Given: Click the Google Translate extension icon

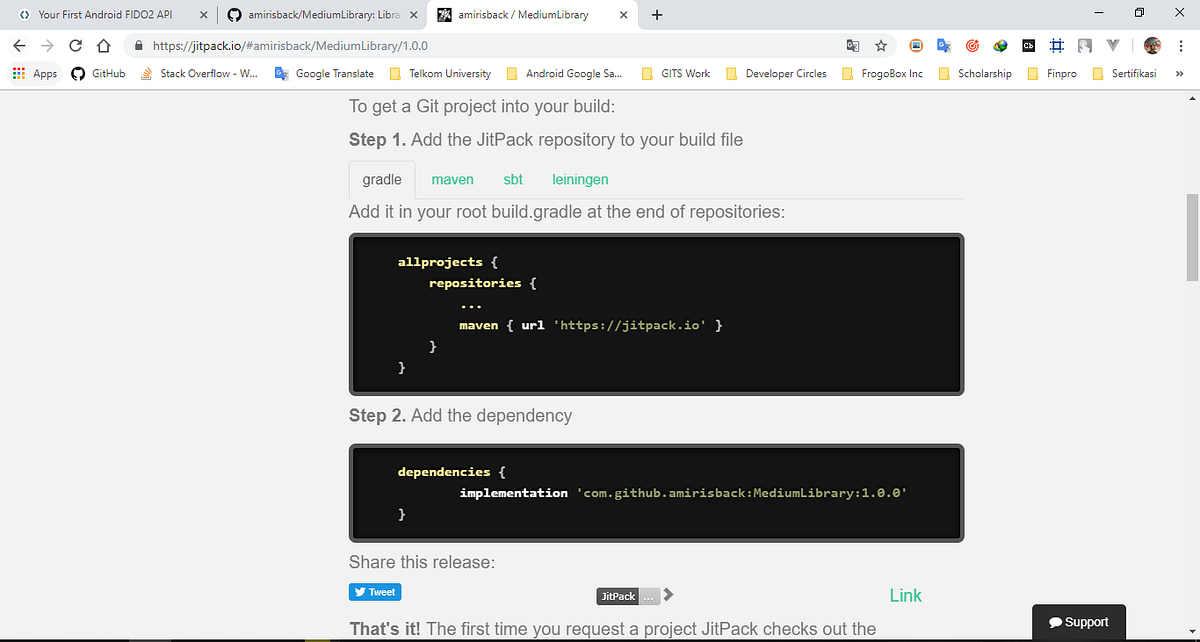Looking at the screenshot, I should pyautogui.click(x=943, y=45).
